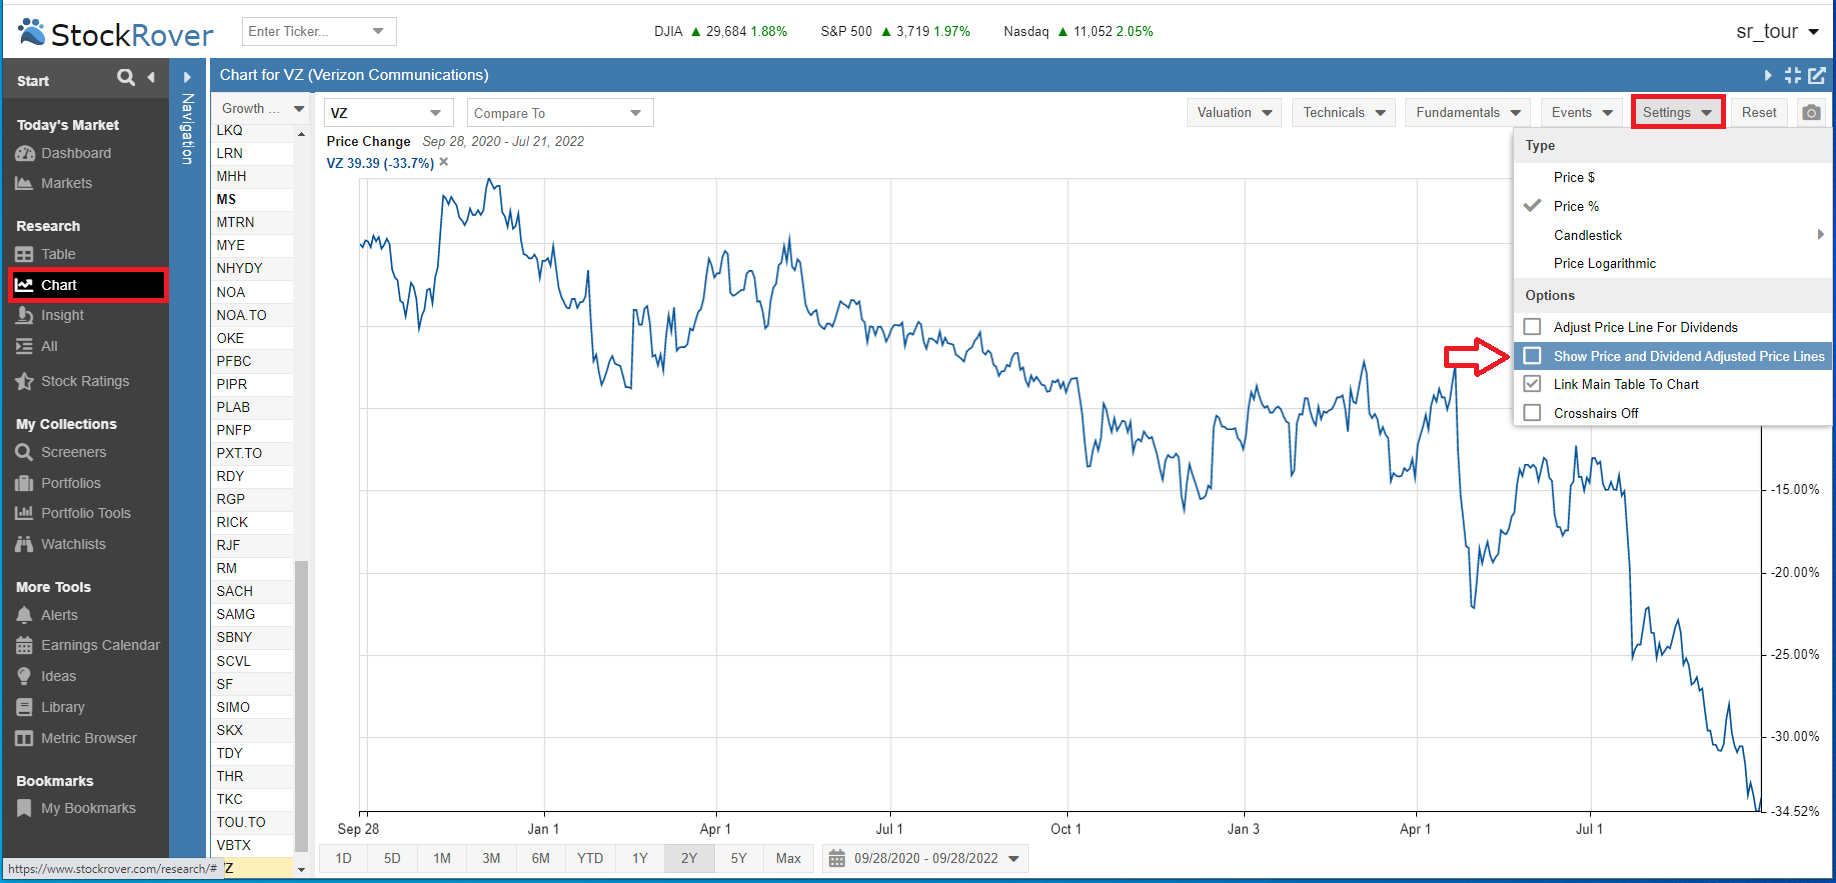Remove the VZ series with the x icon
The width and height of the screenshot is (1836, 883).
pos(444,162)
